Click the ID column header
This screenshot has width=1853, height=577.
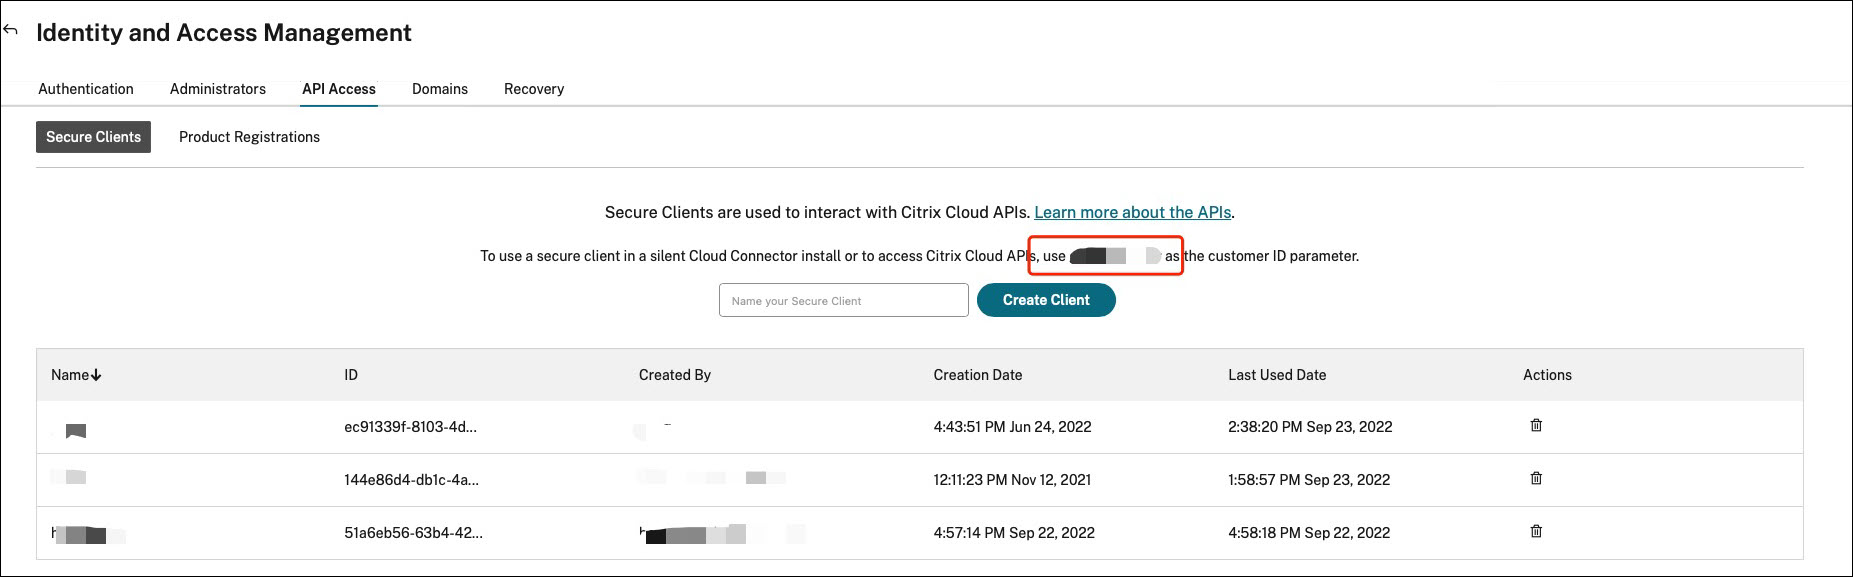351,375
